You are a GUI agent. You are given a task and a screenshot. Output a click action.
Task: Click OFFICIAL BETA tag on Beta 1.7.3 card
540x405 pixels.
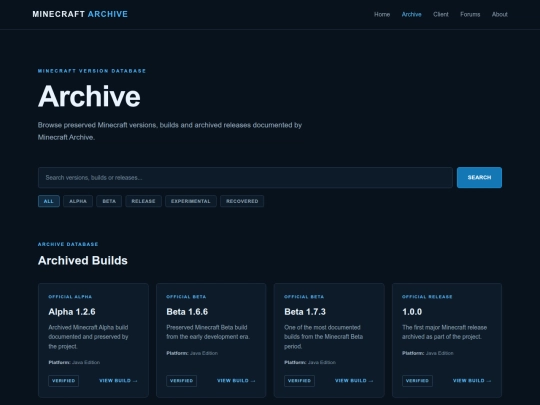[x=304, y=297]
